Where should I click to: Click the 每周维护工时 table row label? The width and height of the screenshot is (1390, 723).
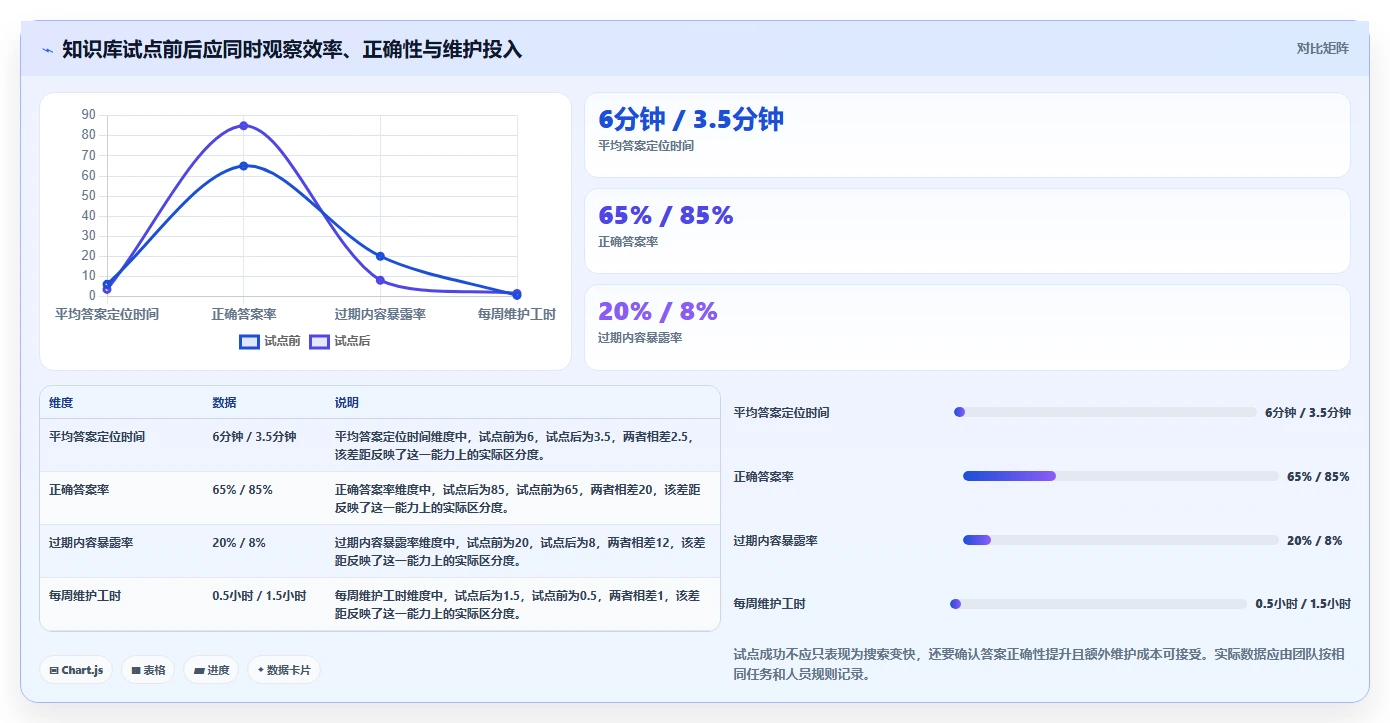click(85, 596)
